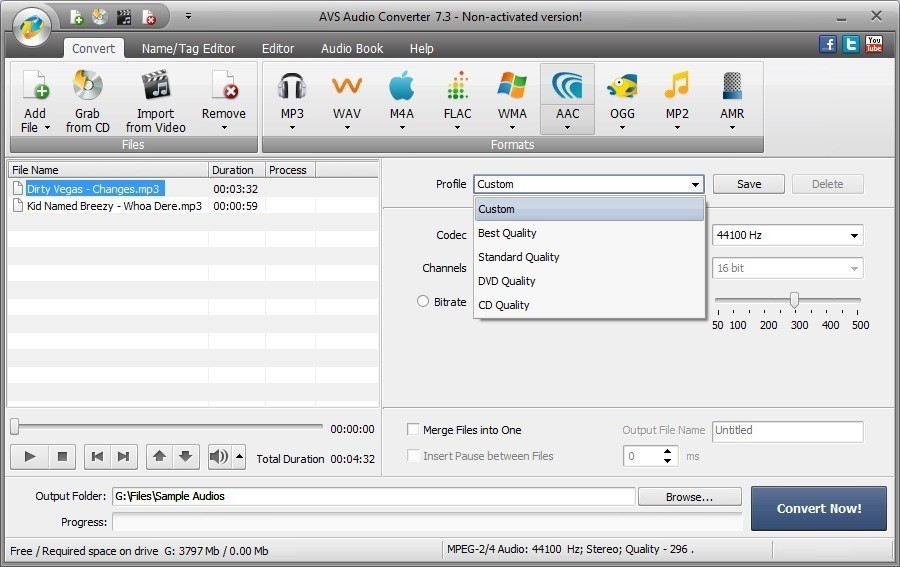Toggle Insert Pause between Files checkbox

tap(413, 456)
